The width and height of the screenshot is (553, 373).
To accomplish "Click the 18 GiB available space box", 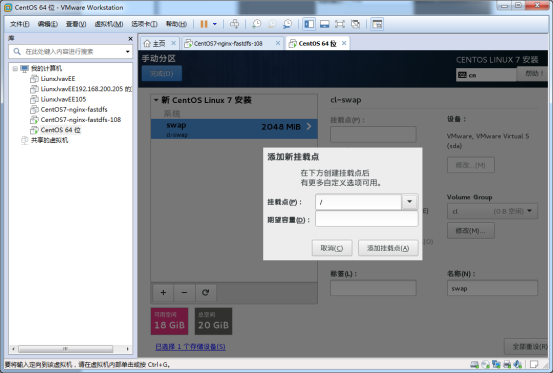I will click(170, 321).
